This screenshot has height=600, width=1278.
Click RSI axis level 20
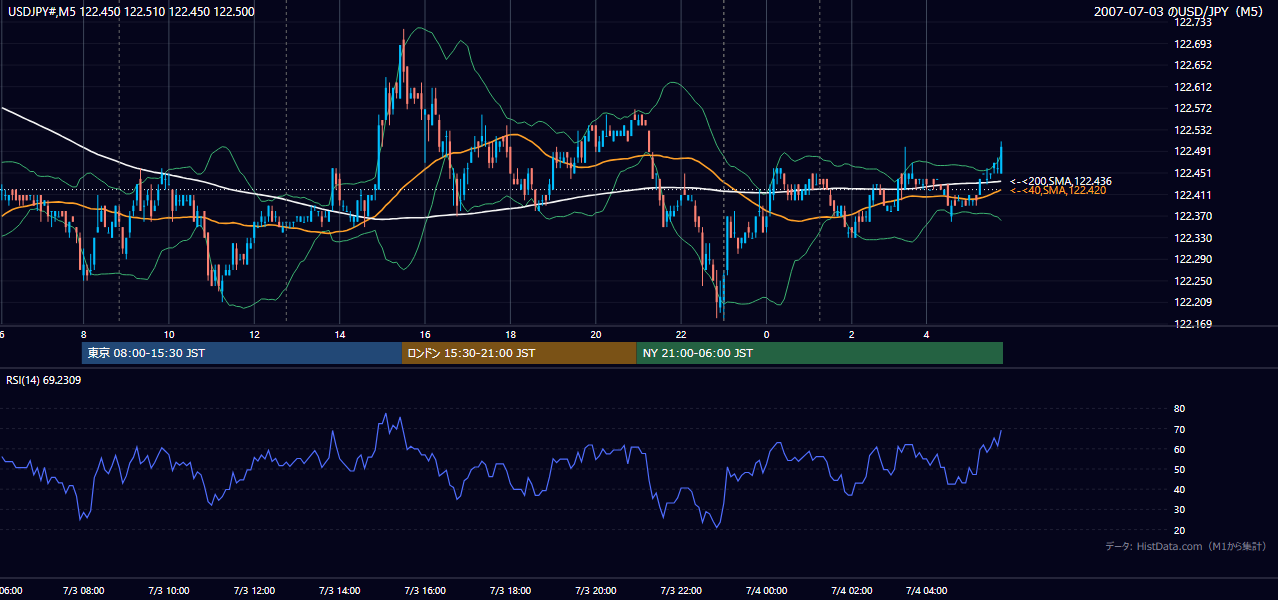pos(1180,531)
